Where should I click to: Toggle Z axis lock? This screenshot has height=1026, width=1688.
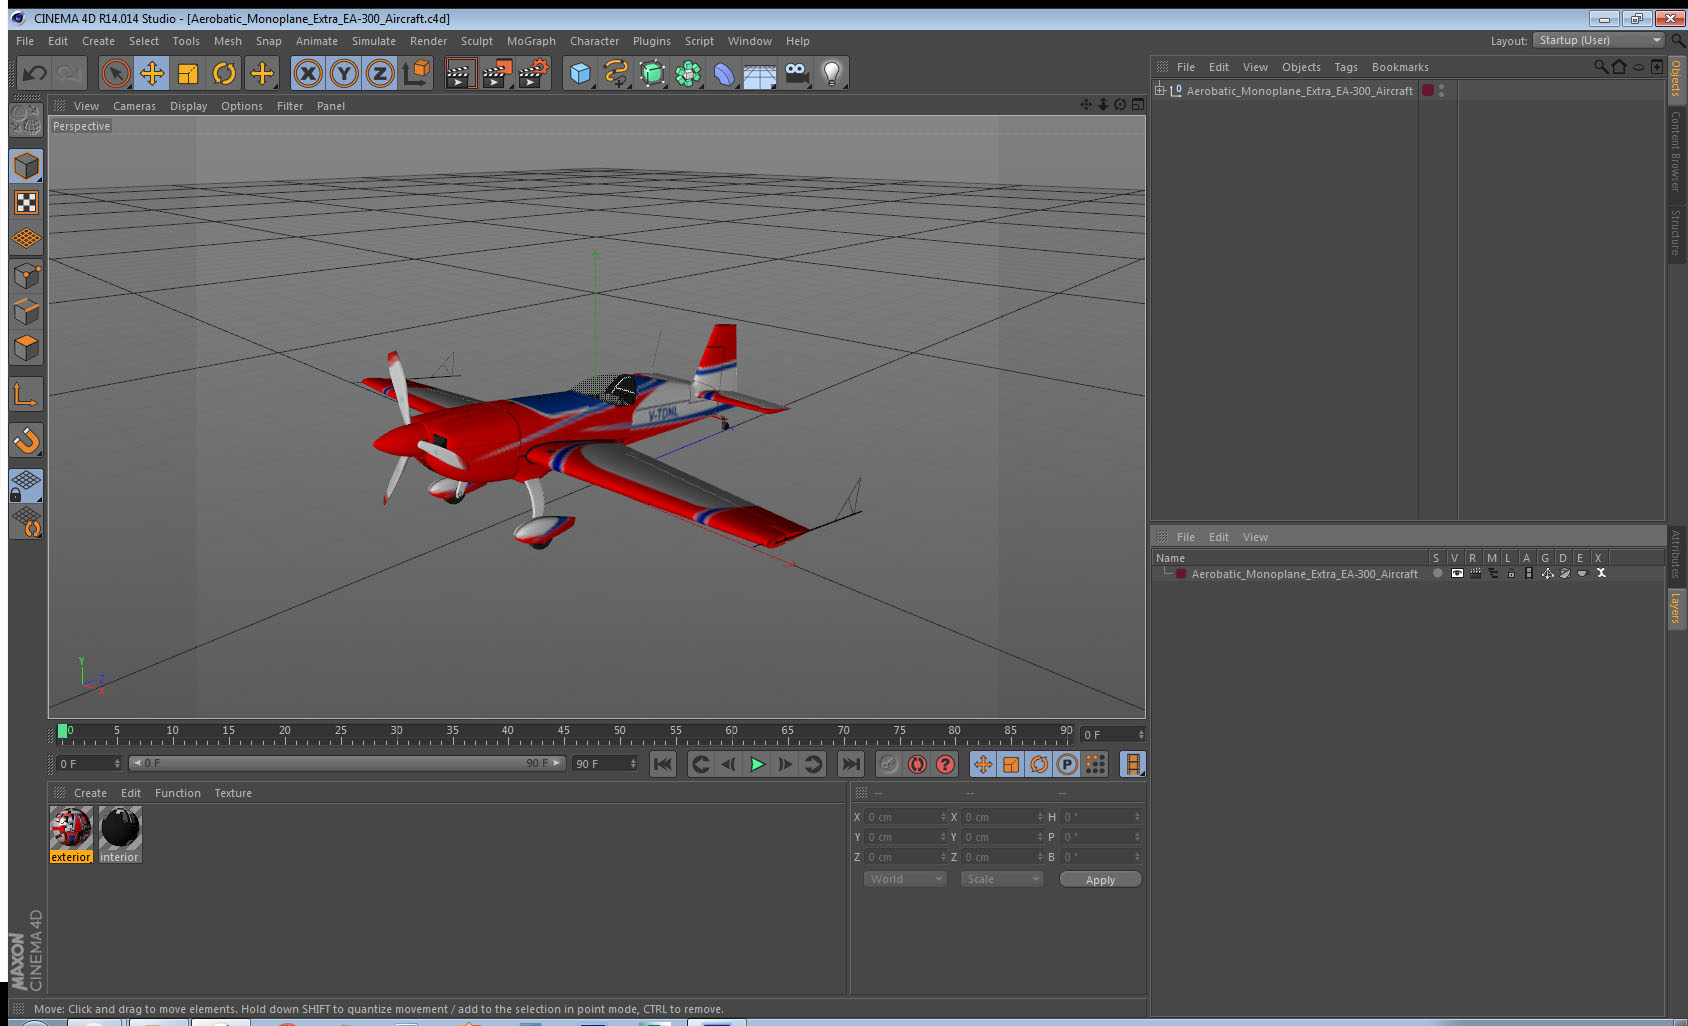coord(380,73)
